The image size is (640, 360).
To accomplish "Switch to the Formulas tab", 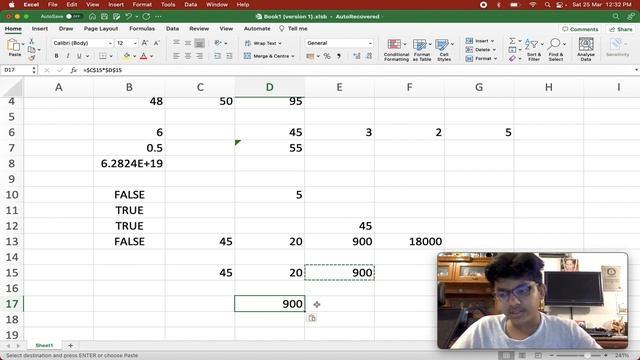I will [142, 29].
